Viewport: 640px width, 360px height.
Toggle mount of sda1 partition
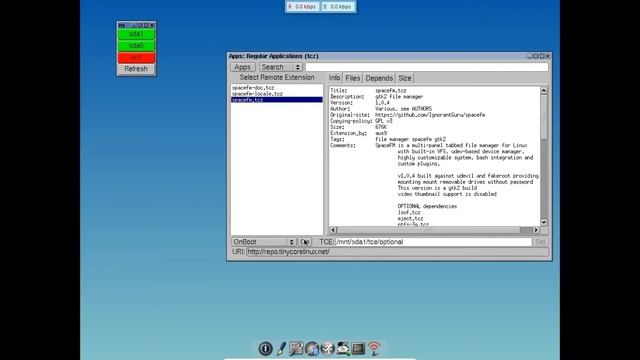136,34
